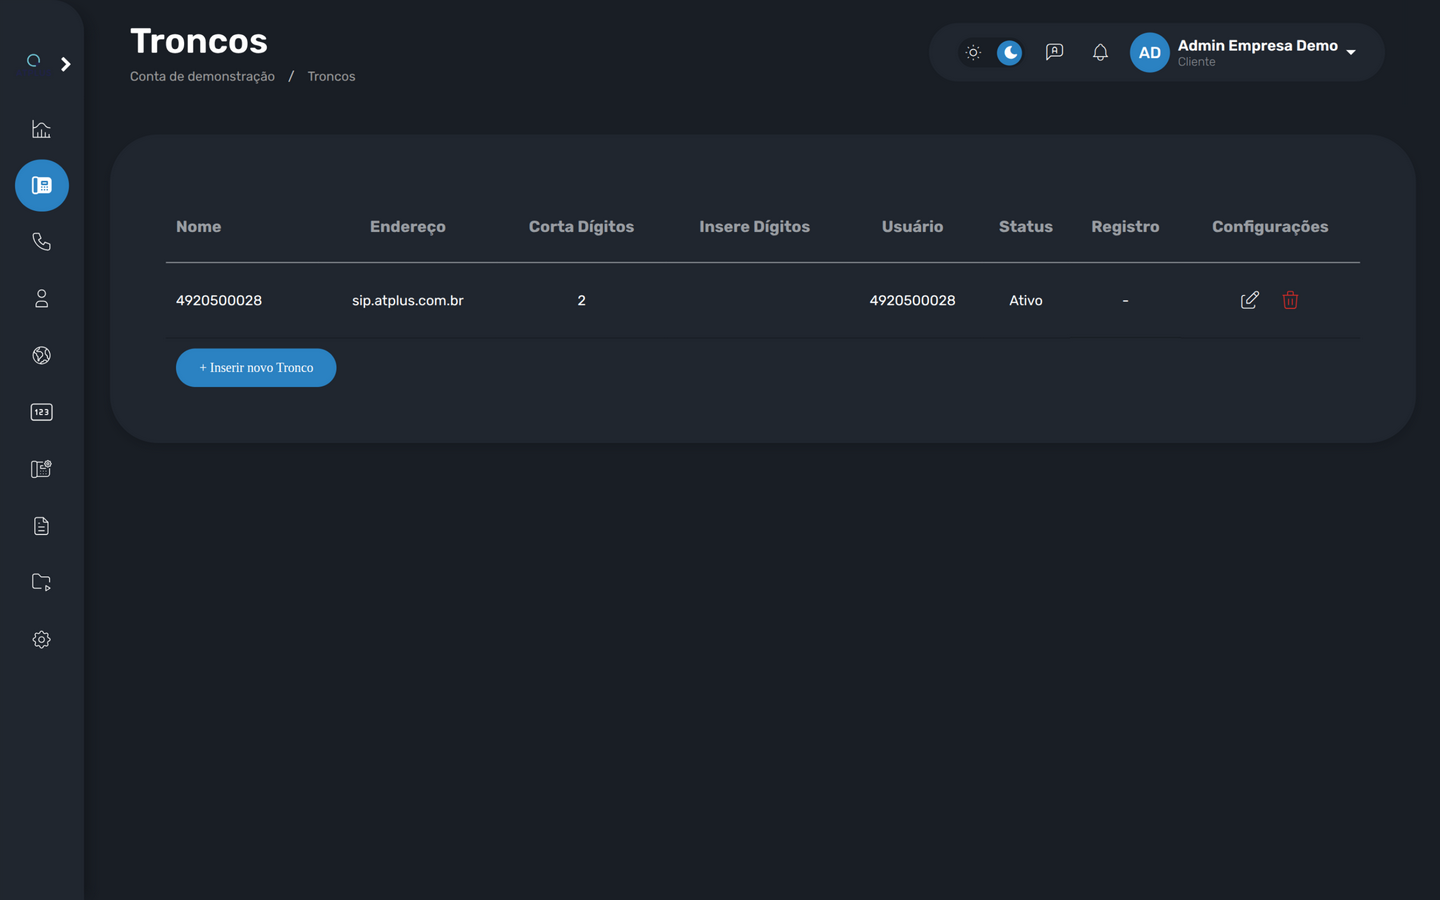Select the highlighted Troncos sidebar icon
This screenshot has width=1440, height=900.
coord(42,185)
